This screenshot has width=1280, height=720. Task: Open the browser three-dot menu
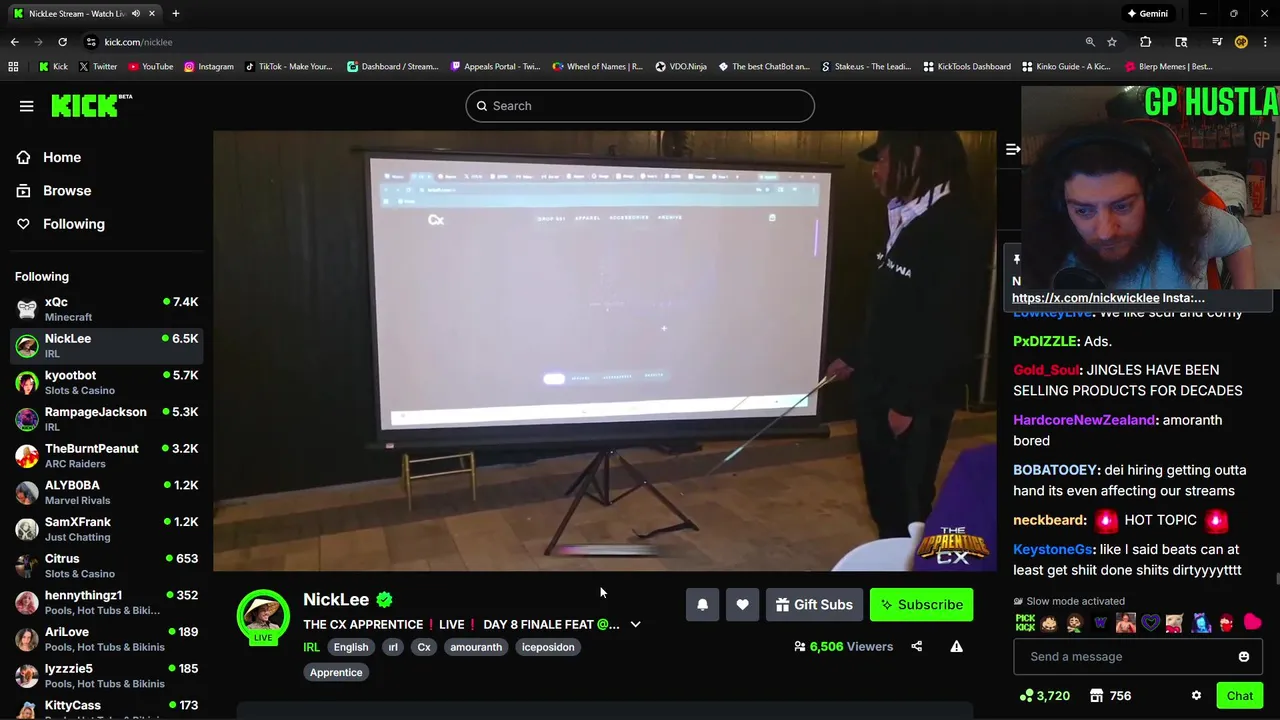click(1266, 42)
